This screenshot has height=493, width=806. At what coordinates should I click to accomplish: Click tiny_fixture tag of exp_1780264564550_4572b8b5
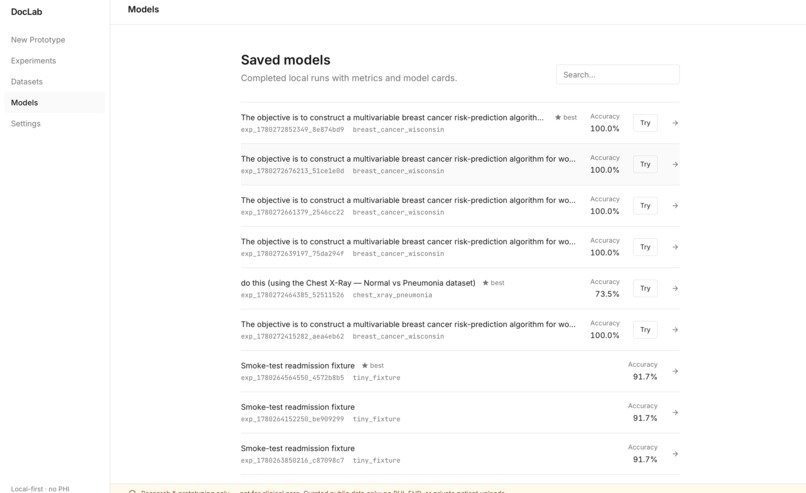click(376, 378)
